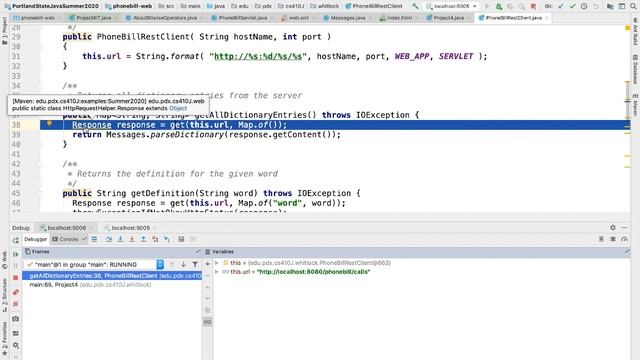Screen dimensions: 640x360
Task: Open Git history clock icon
Action: pos(584,6)
